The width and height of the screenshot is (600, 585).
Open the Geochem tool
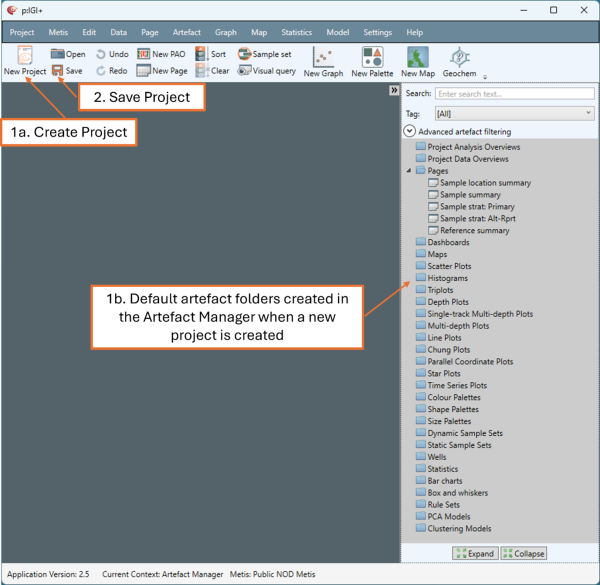point(459,61)
